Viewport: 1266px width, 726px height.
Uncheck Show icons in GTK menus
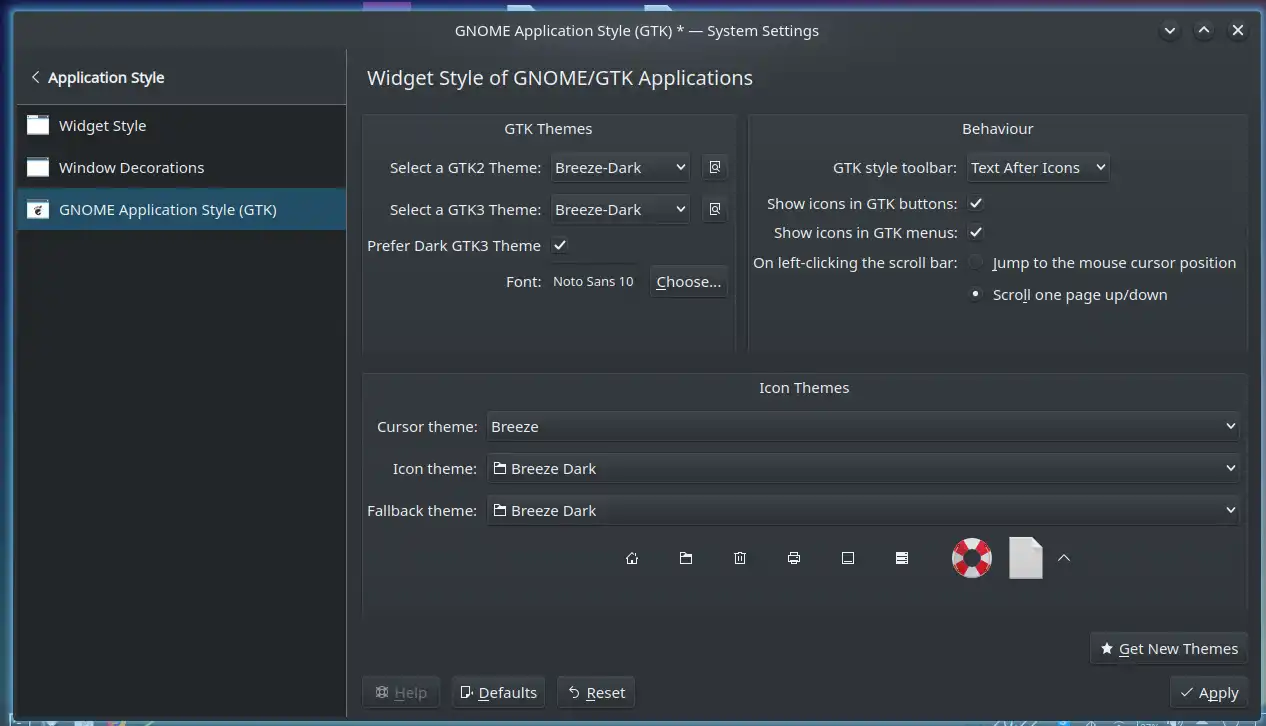pyautogui.click(x=976, y=233)
